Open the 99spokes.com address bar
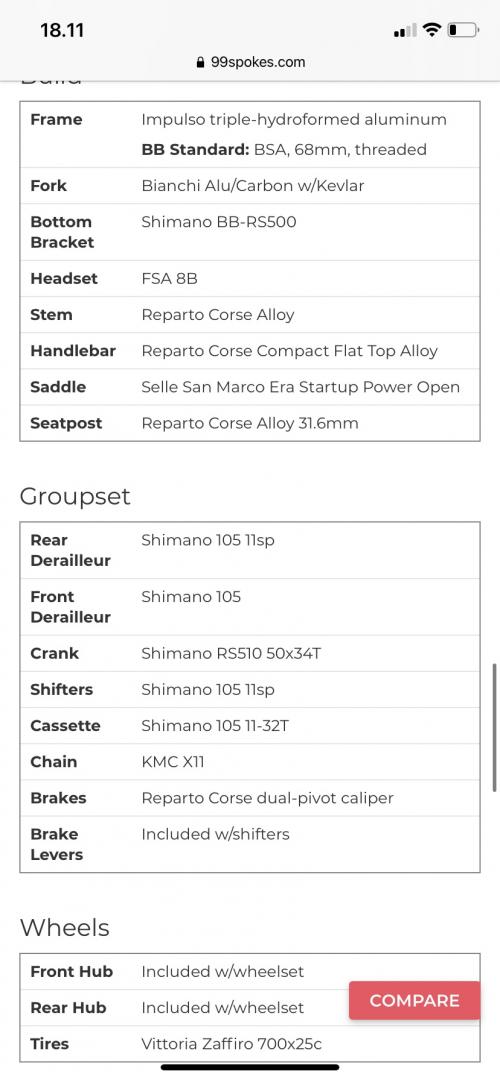This screenshot has width=500, height=1080. (x=251, y=62)
